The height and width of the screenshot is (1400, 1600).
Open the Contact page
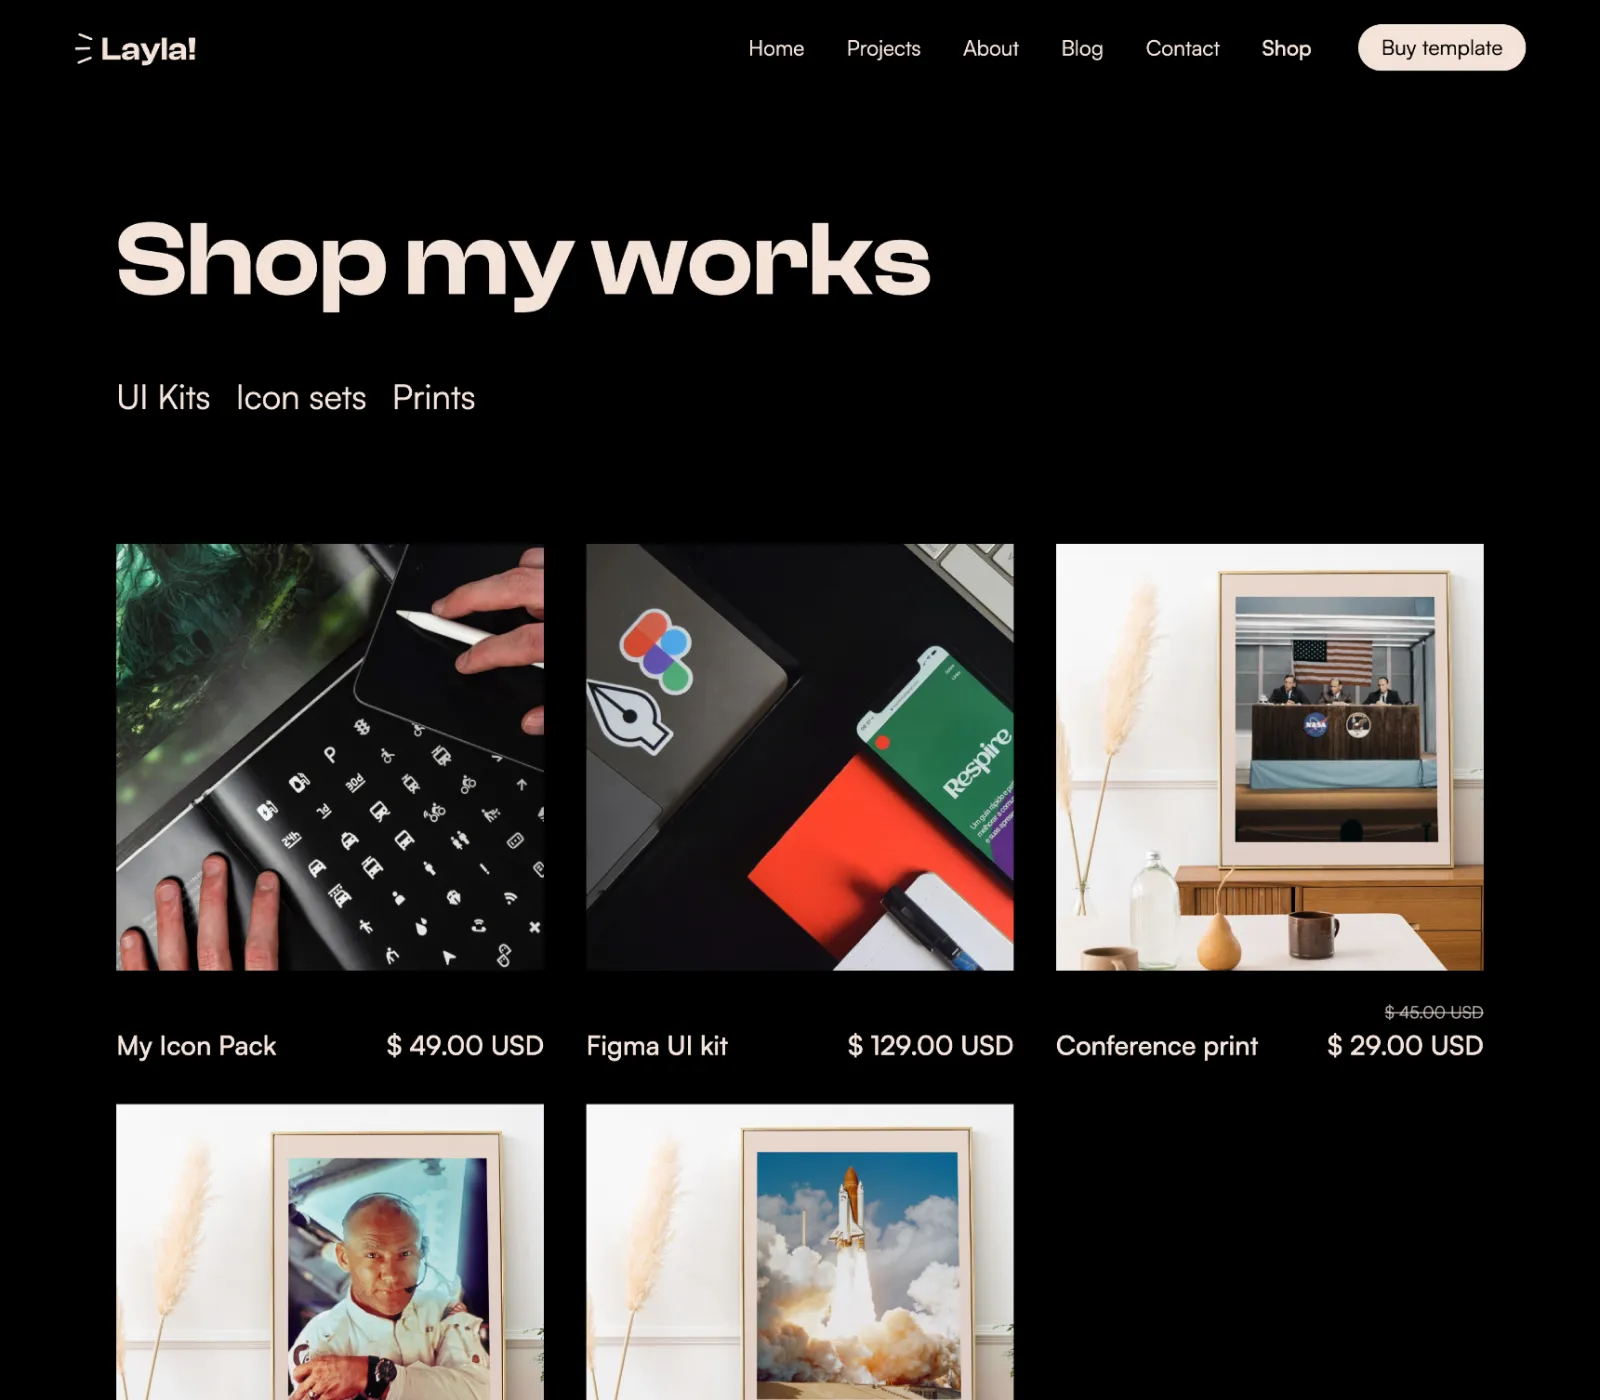click(x=1182, y=48)
